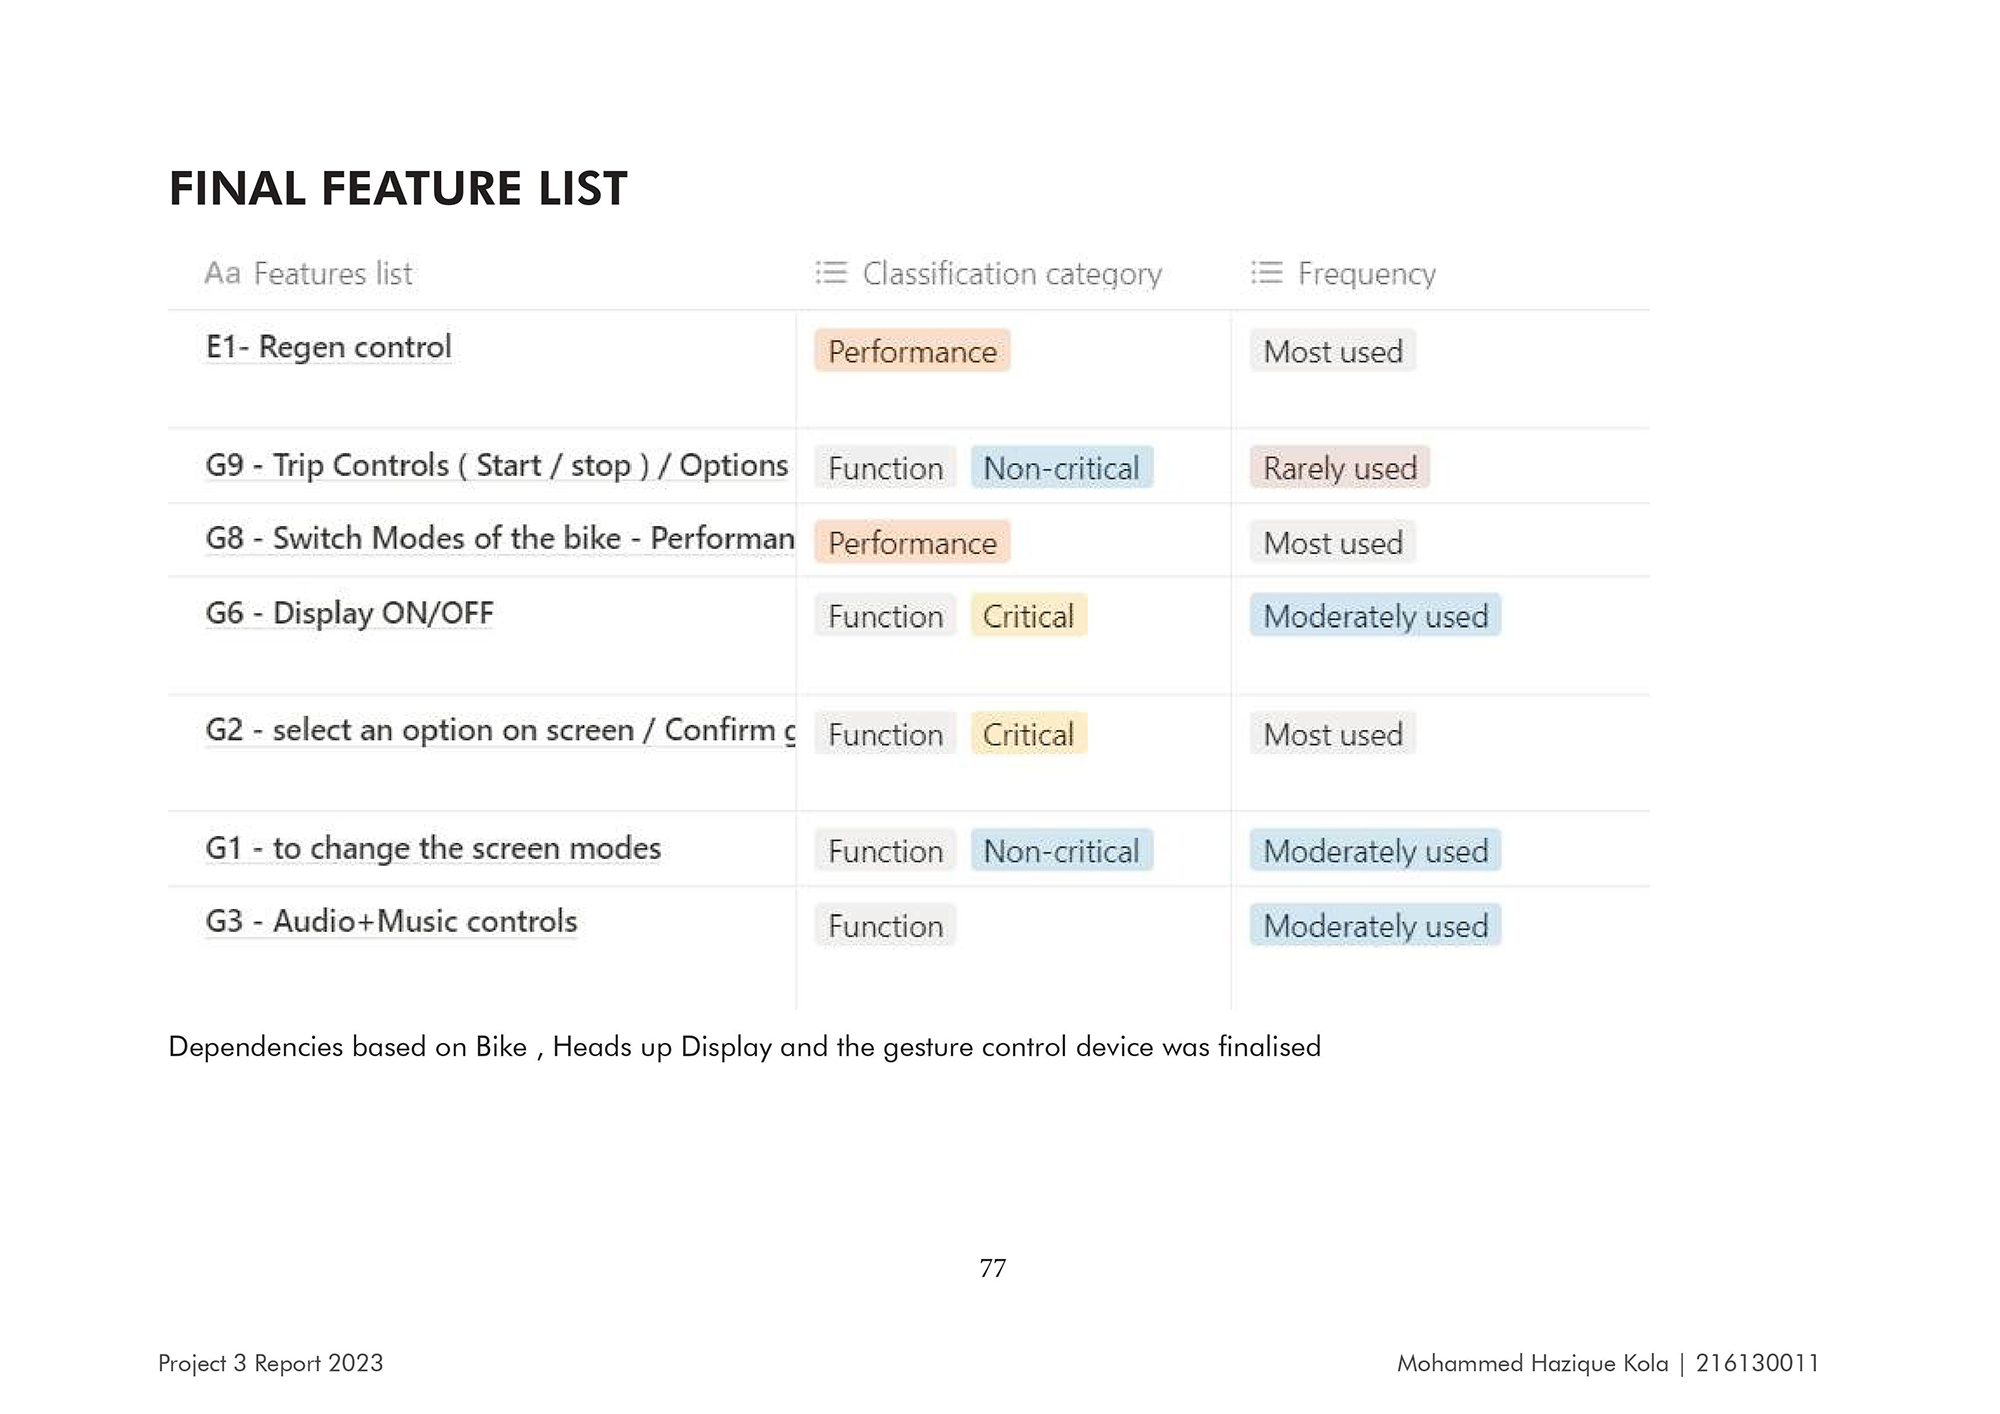Image resolution: width=2000 pixels, height=1414 pixels.
Task: Select Moderately used tag in G6 Display row
Action: click(x=1375, y=616)
